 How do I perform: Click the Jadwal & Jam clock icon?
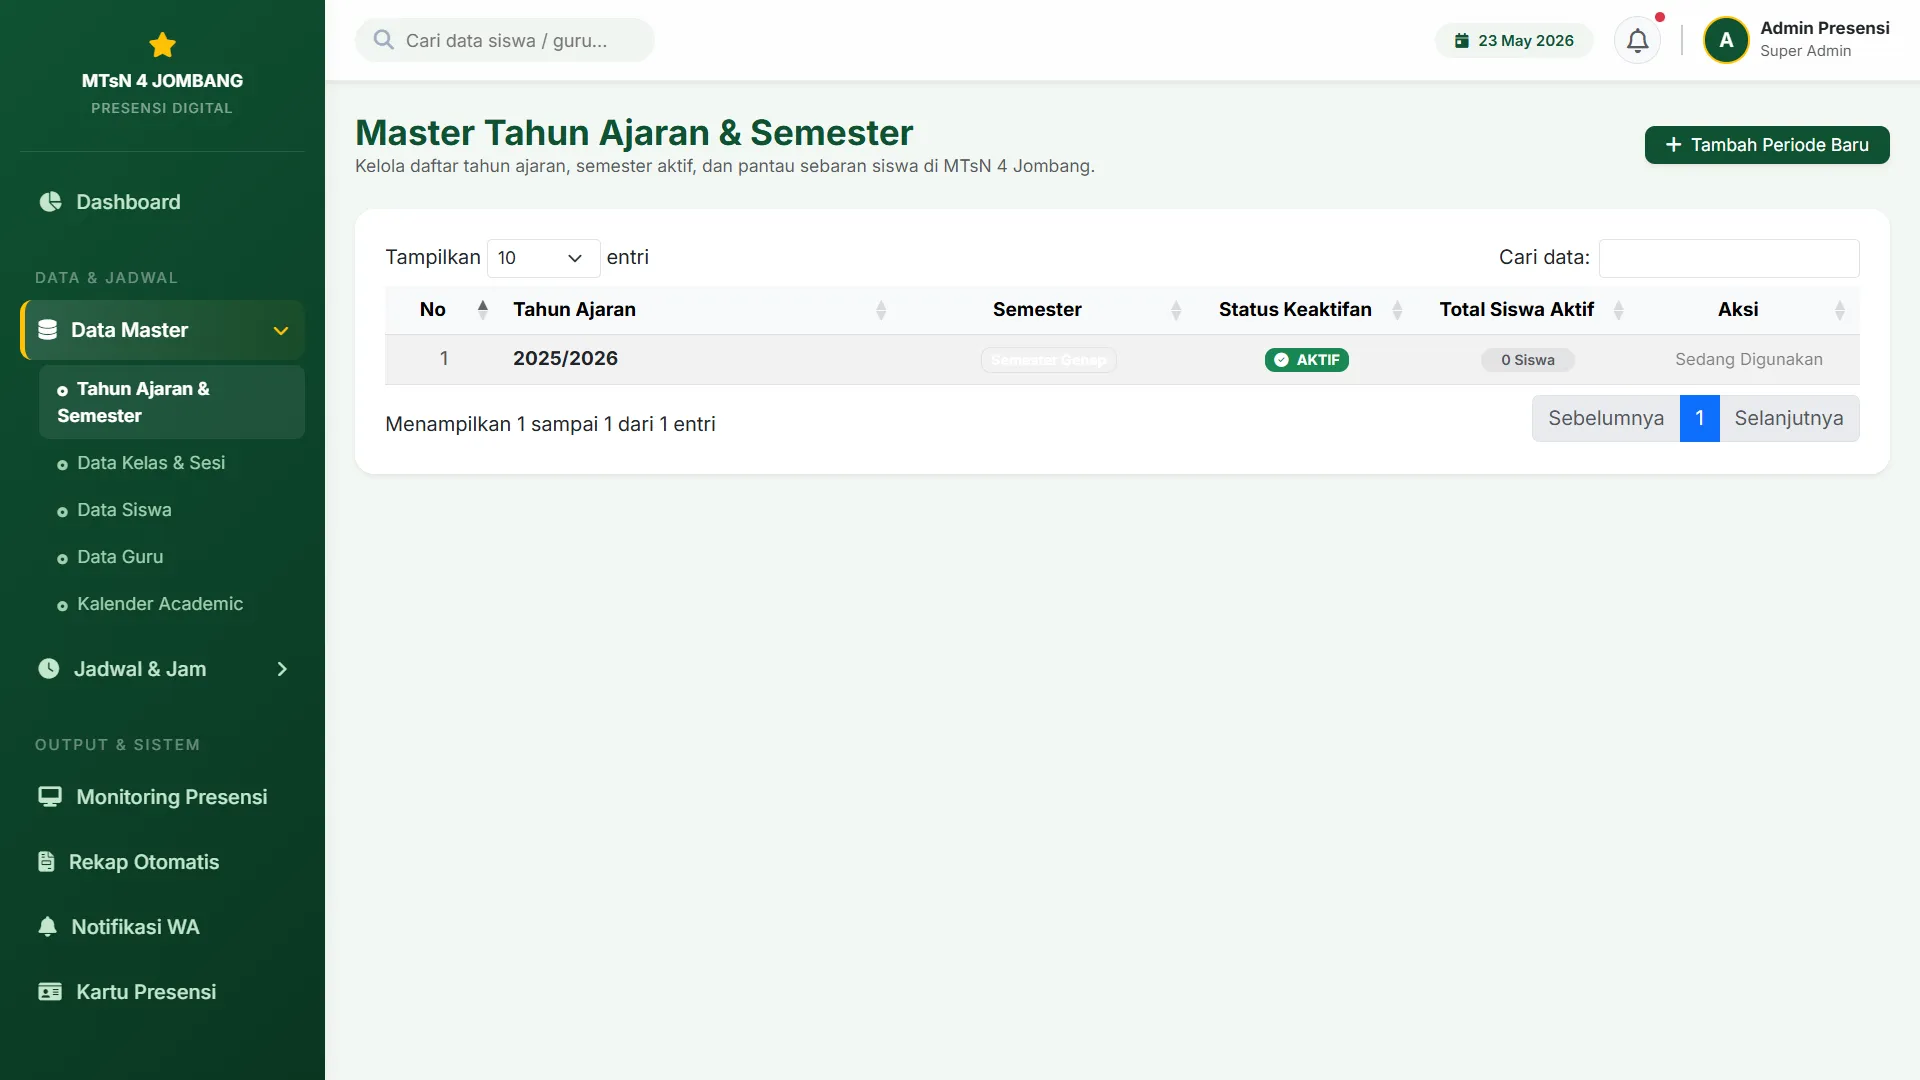click(x=49, y=669)
